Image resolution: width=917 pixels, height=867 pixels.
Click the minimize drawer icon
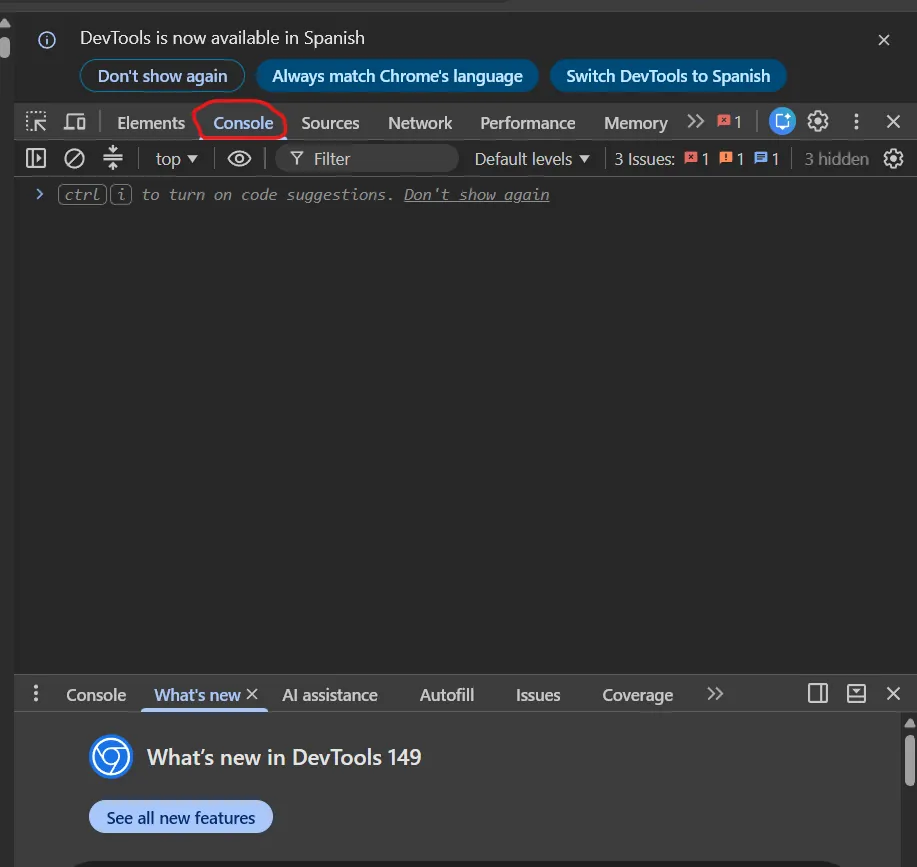pos(856,693)
